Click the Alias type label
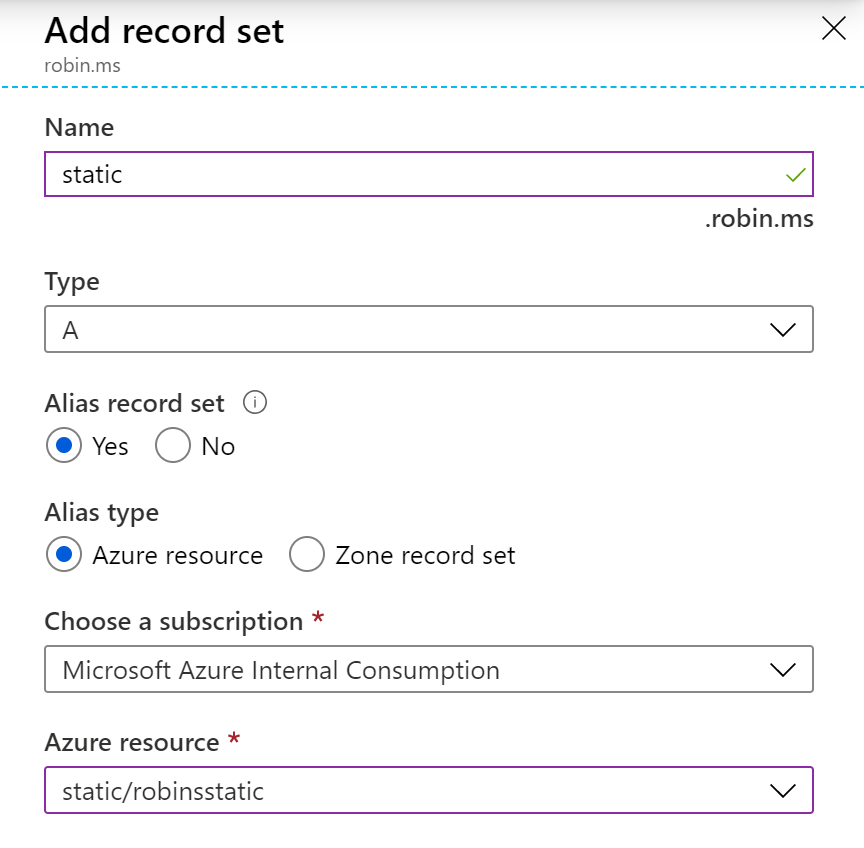The image size is (864, 848). click(101, 513)
